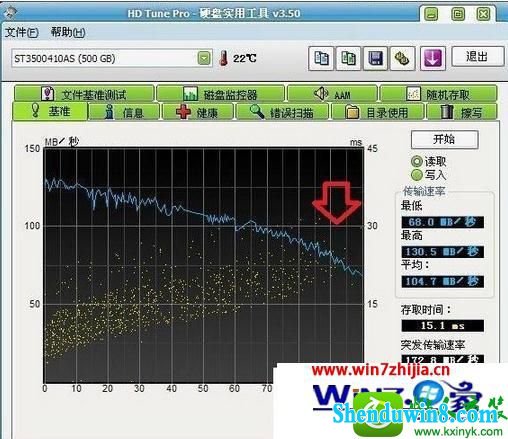The image size is (508, 439).
Task: Click the purple download arrow icon
Action: click(x=433, y=58)
